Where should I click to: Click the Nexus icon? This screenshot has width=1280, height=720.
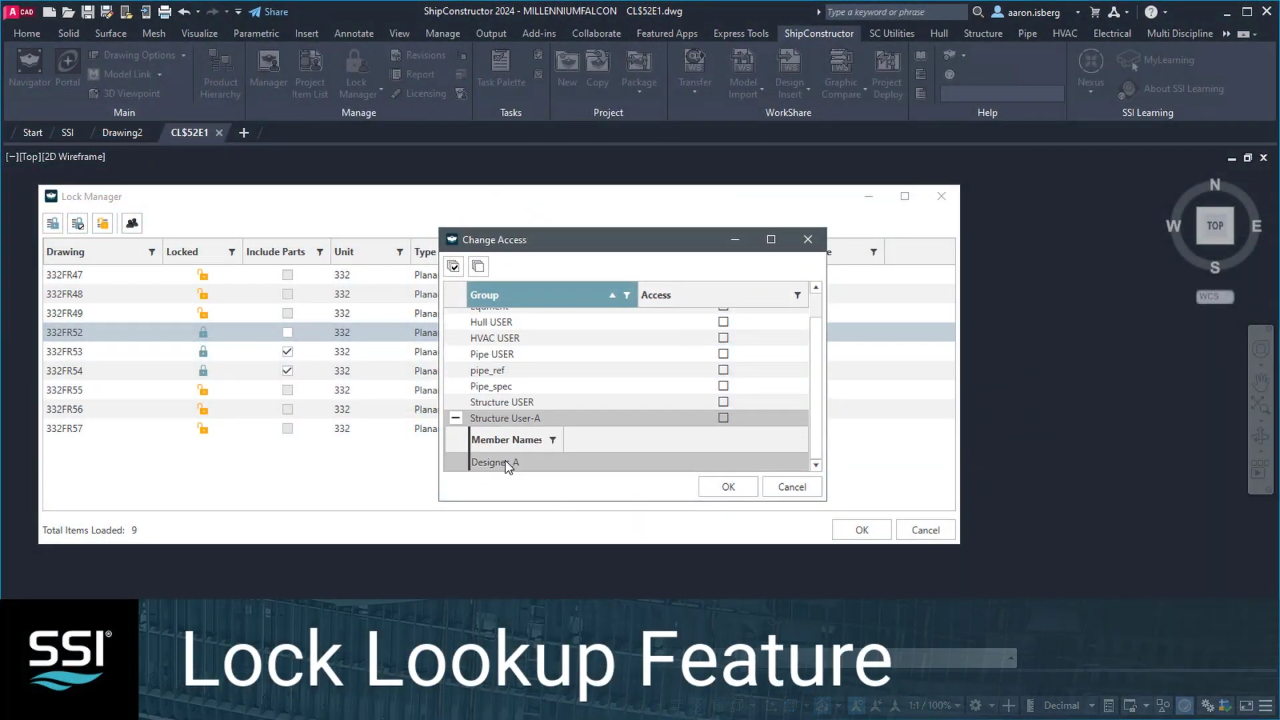(x=1091, y=70)
